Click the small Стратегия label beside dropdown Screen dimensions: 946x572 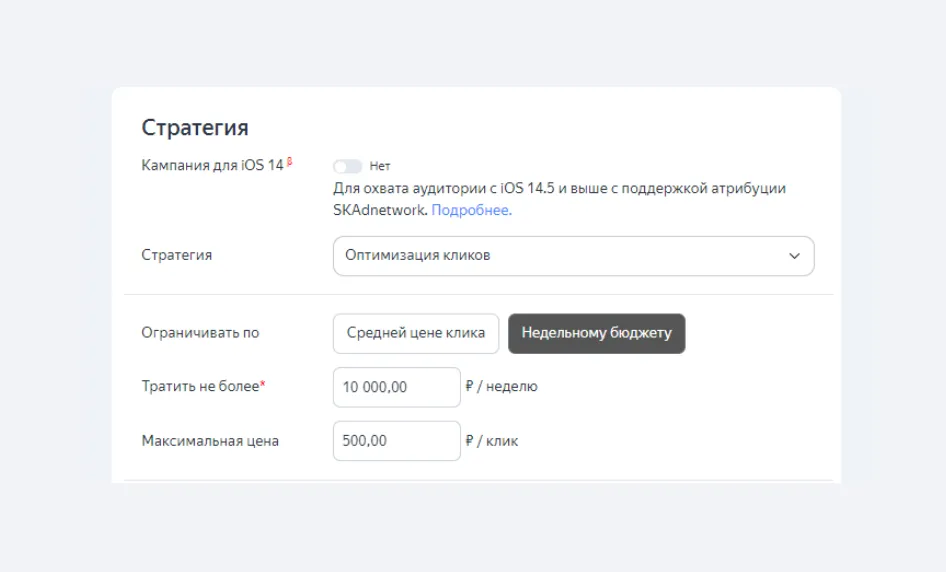pyautogui.click(x=177, y=255)
